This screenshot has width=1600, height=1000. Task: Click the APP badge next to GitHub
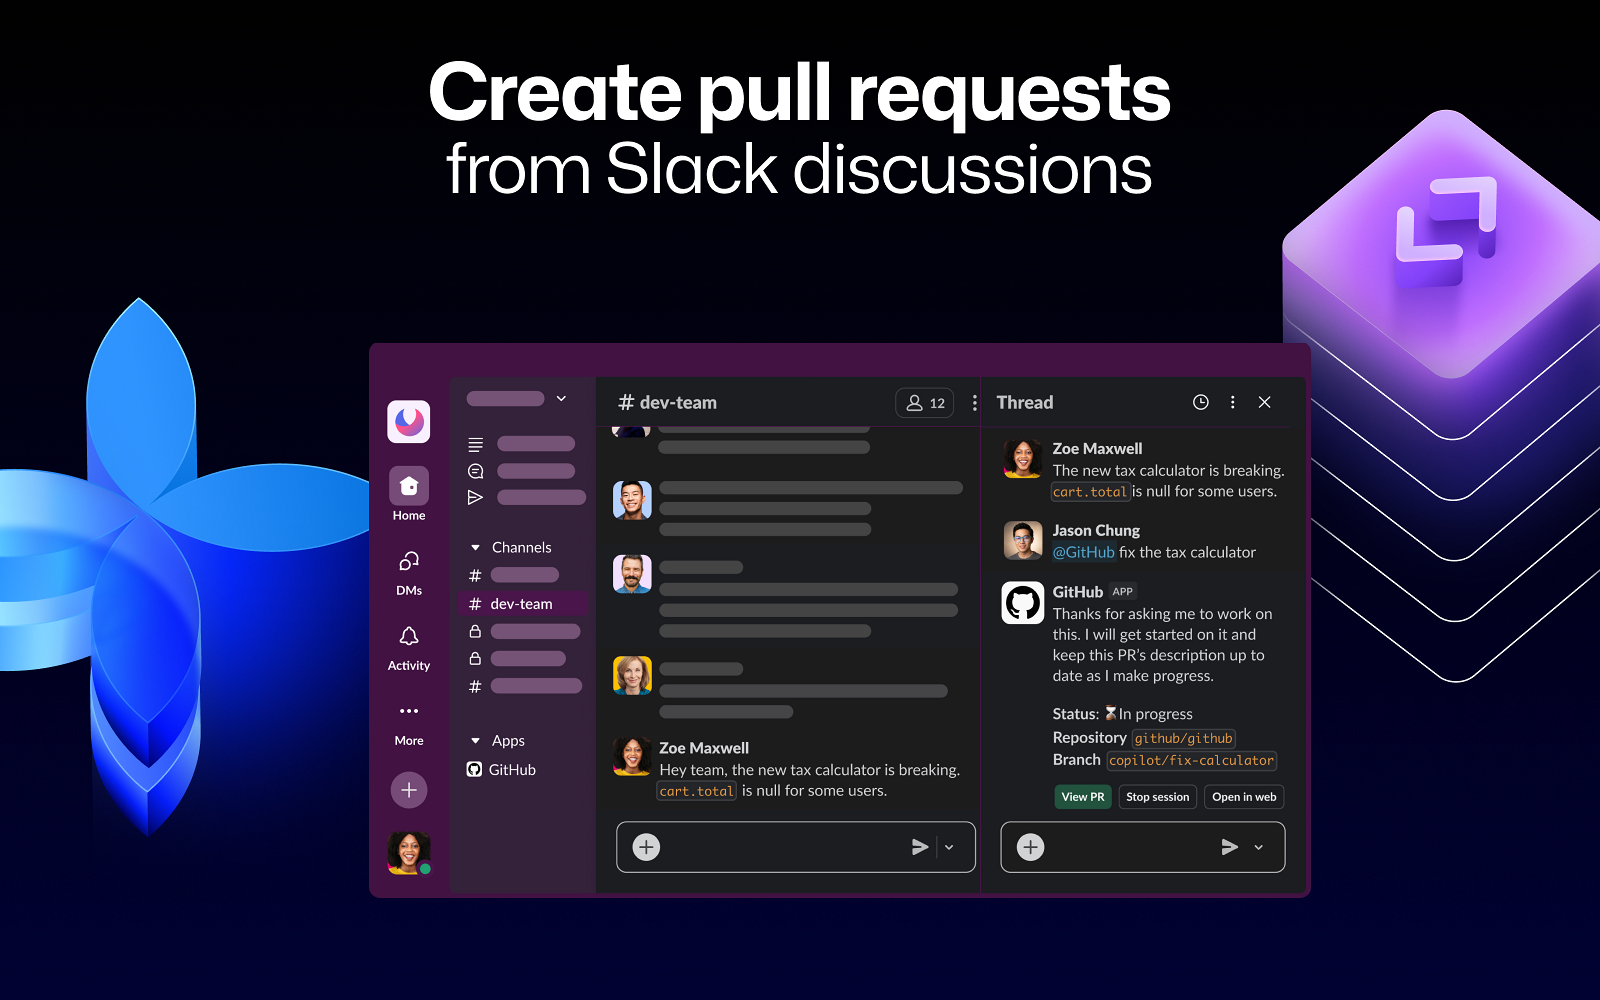click(x=1123, y=592)
